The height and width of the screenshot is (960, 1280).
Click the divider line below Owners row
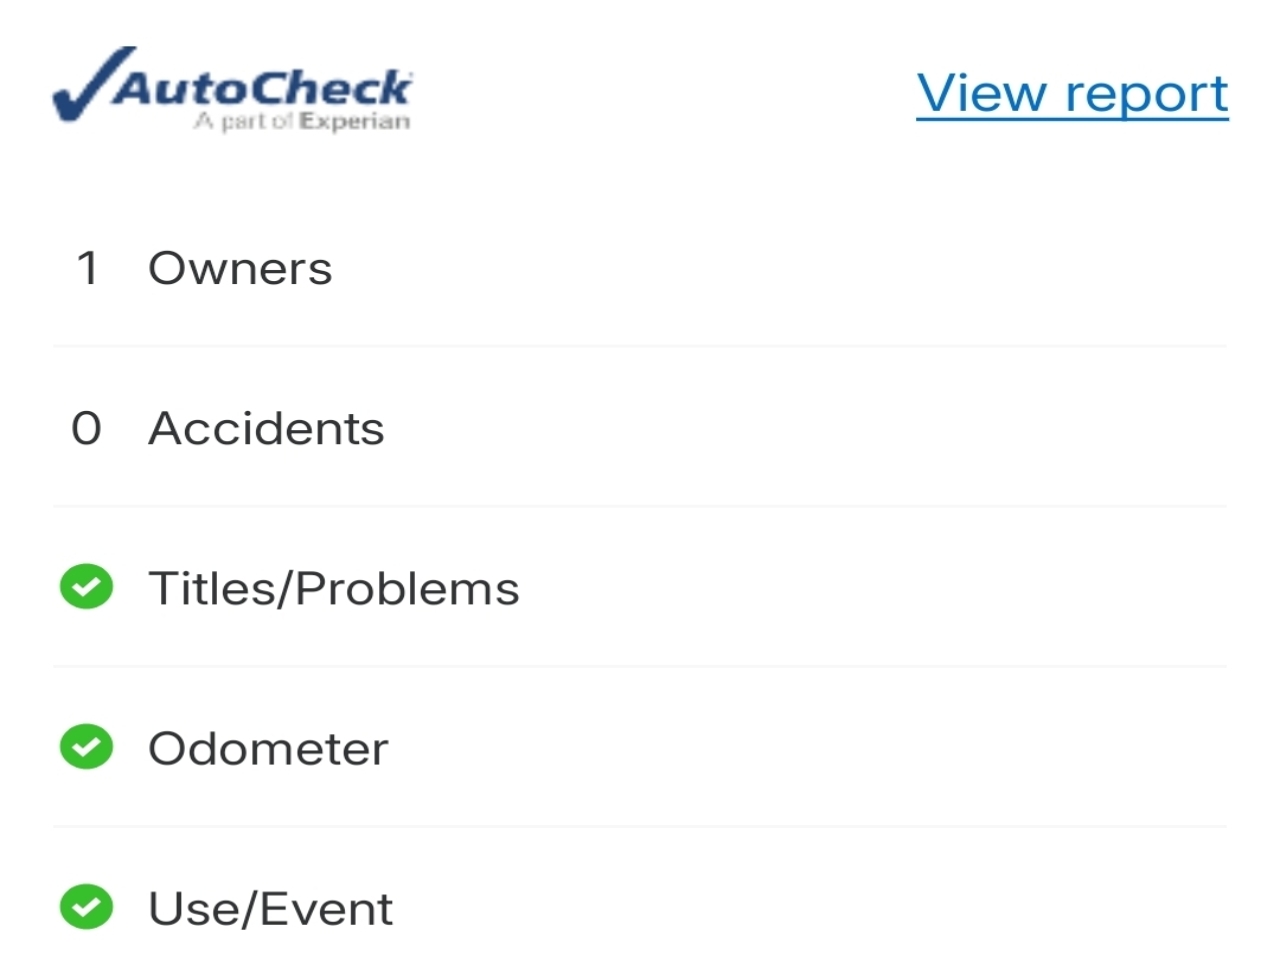click(640, 346)
